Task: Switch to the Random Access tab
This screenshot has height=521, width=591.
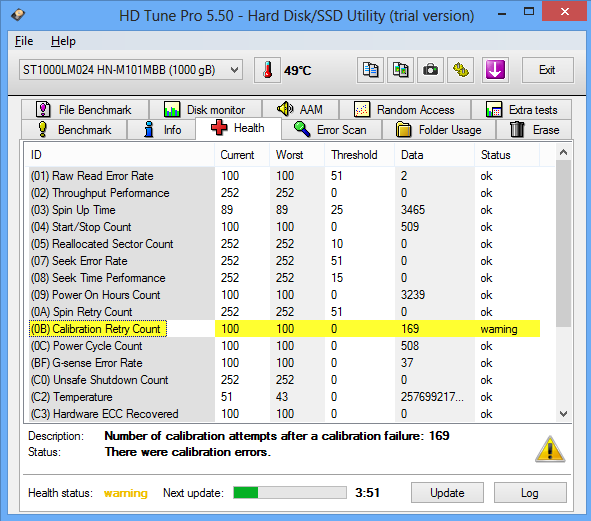Action: tap(405, 110)
